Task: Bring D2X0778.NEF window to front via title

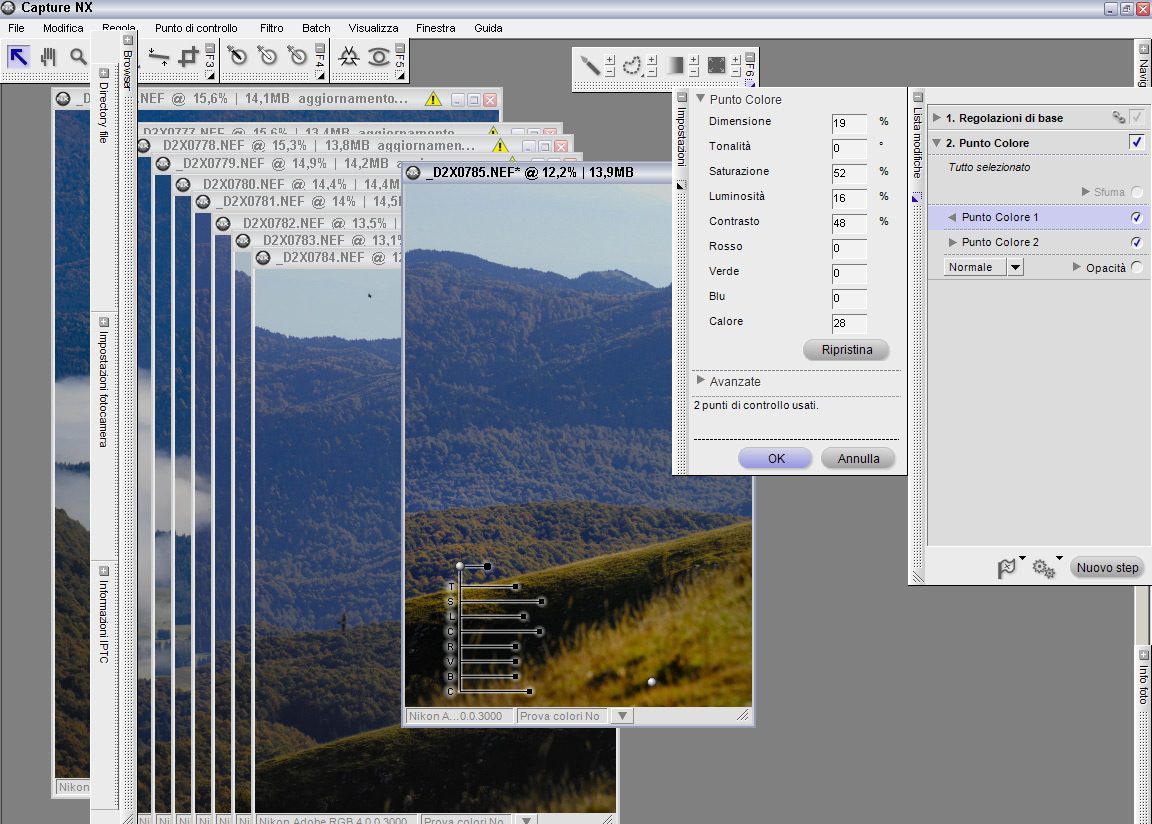Action: (x=319, y=145)
